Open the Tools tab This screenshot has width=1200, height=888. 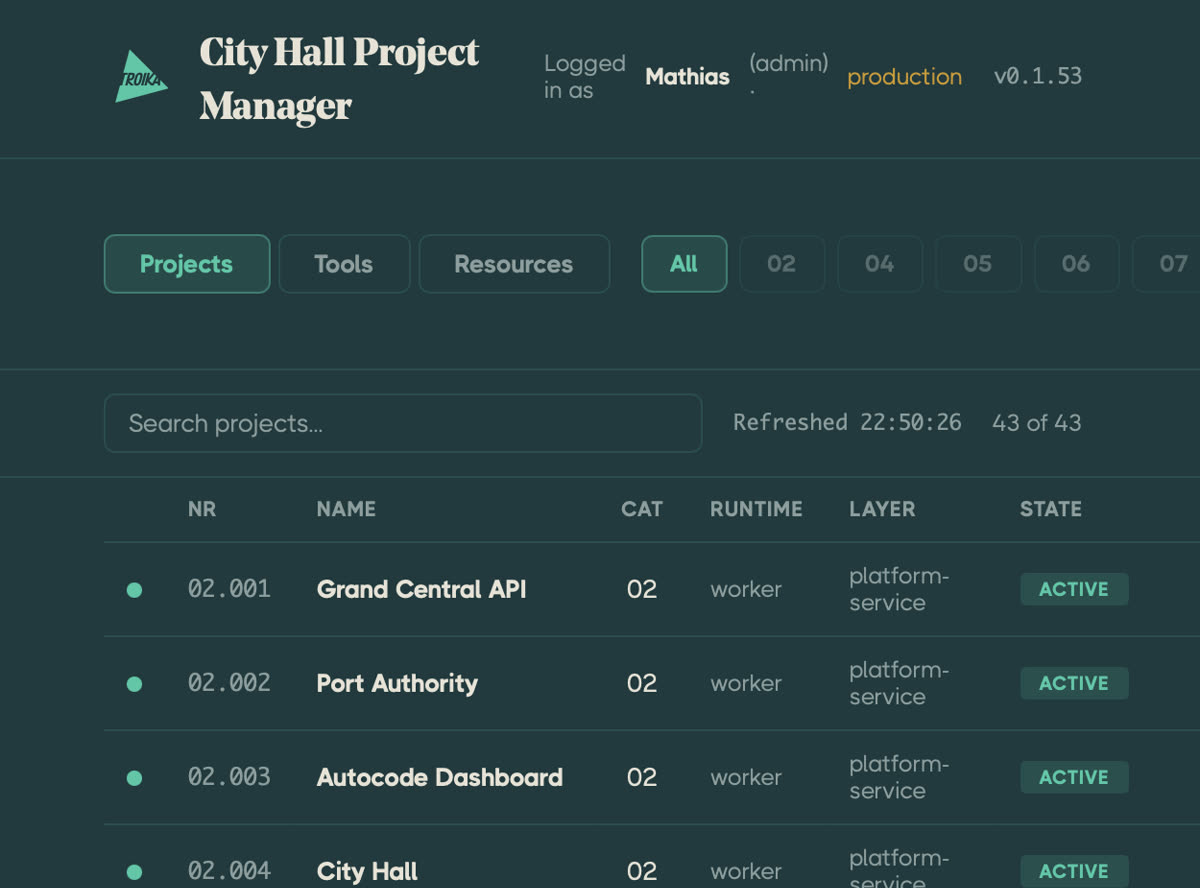(x=344, y=264)
